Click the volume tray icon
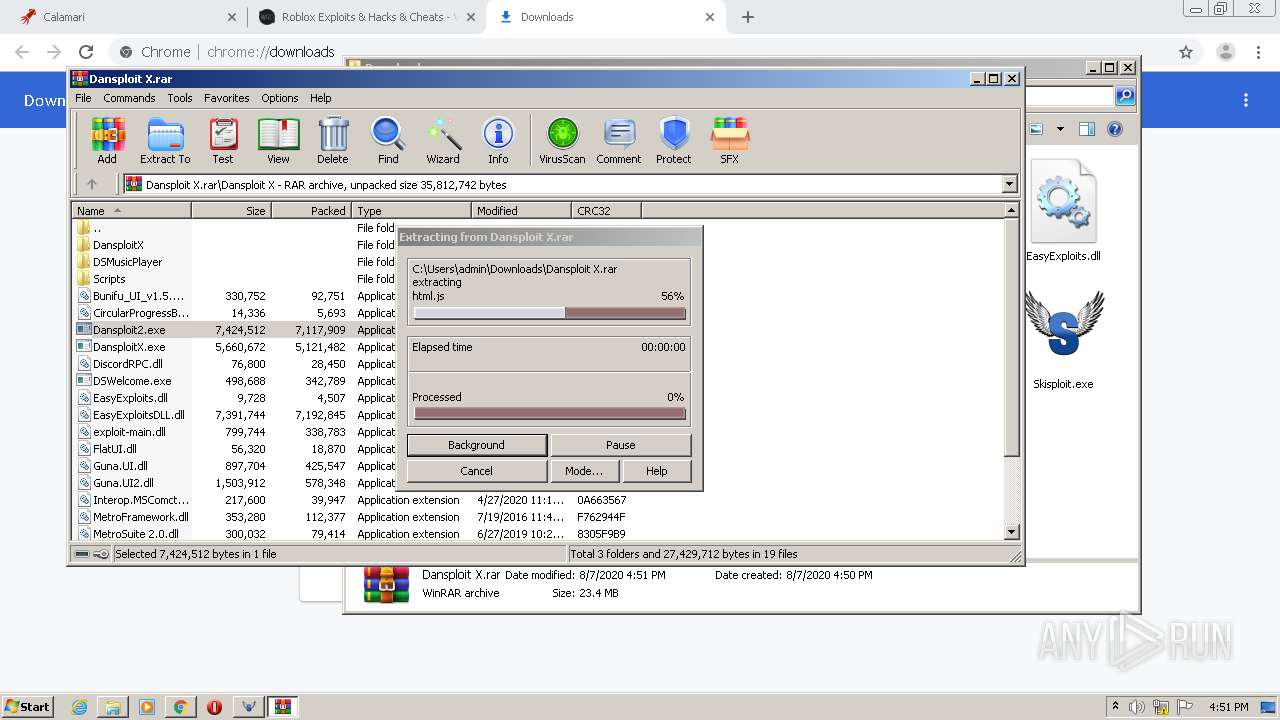Screen dimensions: 1280x720 point(1138,707)
